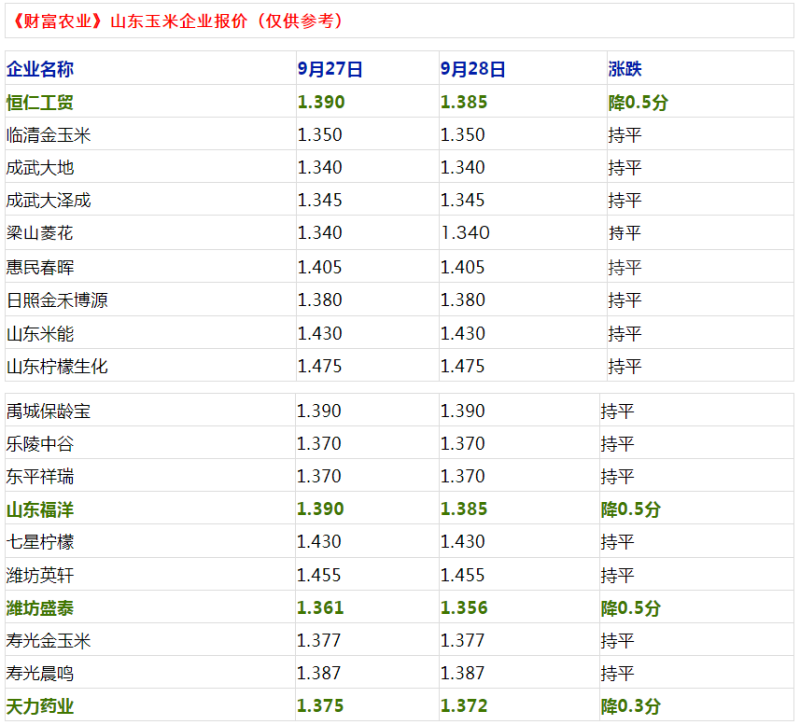Click the 降0.5分 cell for 恒仁工贸

click(639, 102)
